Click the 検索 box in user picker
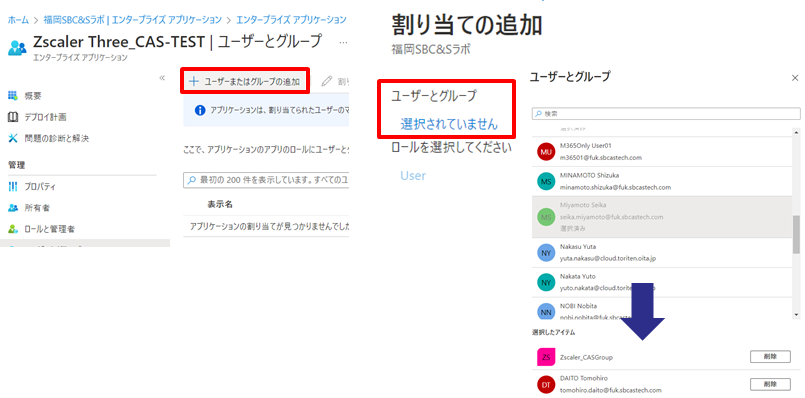 click(x=666, y=113)
